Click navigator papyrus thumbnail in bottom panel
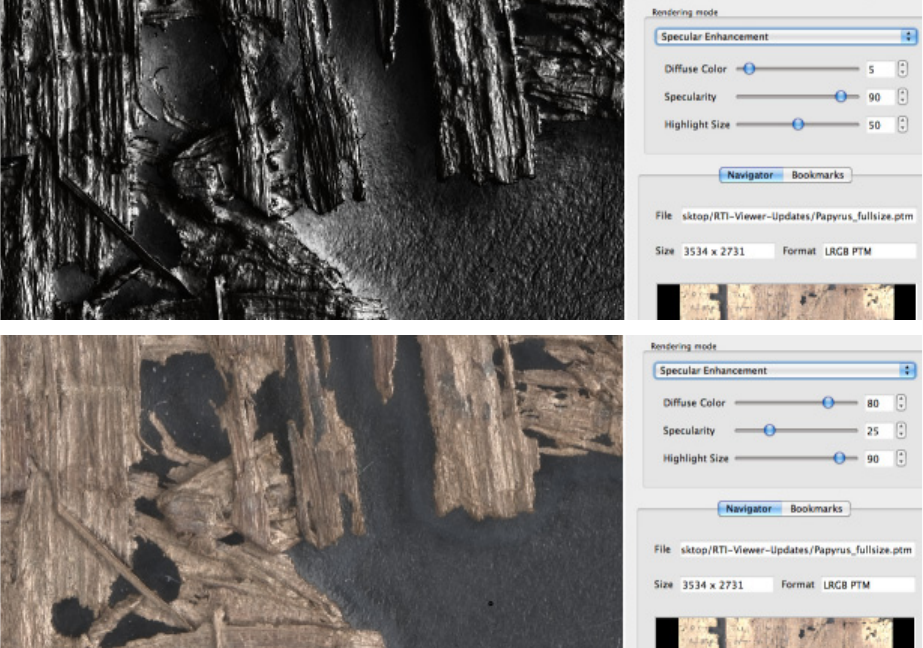 (x=785, y=633)
